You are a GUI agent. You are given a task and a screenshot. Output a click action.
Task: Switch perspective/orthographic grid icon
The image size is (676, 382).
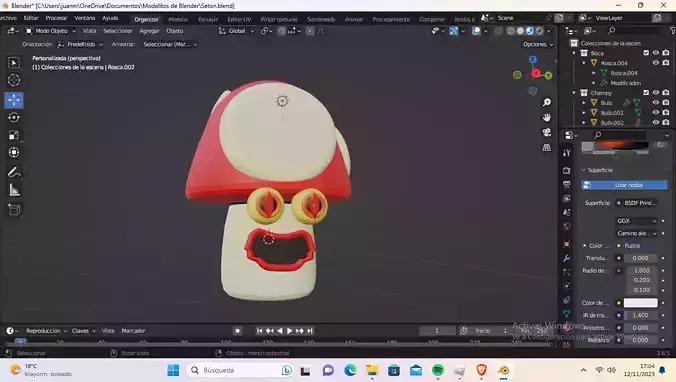(547, 147)
